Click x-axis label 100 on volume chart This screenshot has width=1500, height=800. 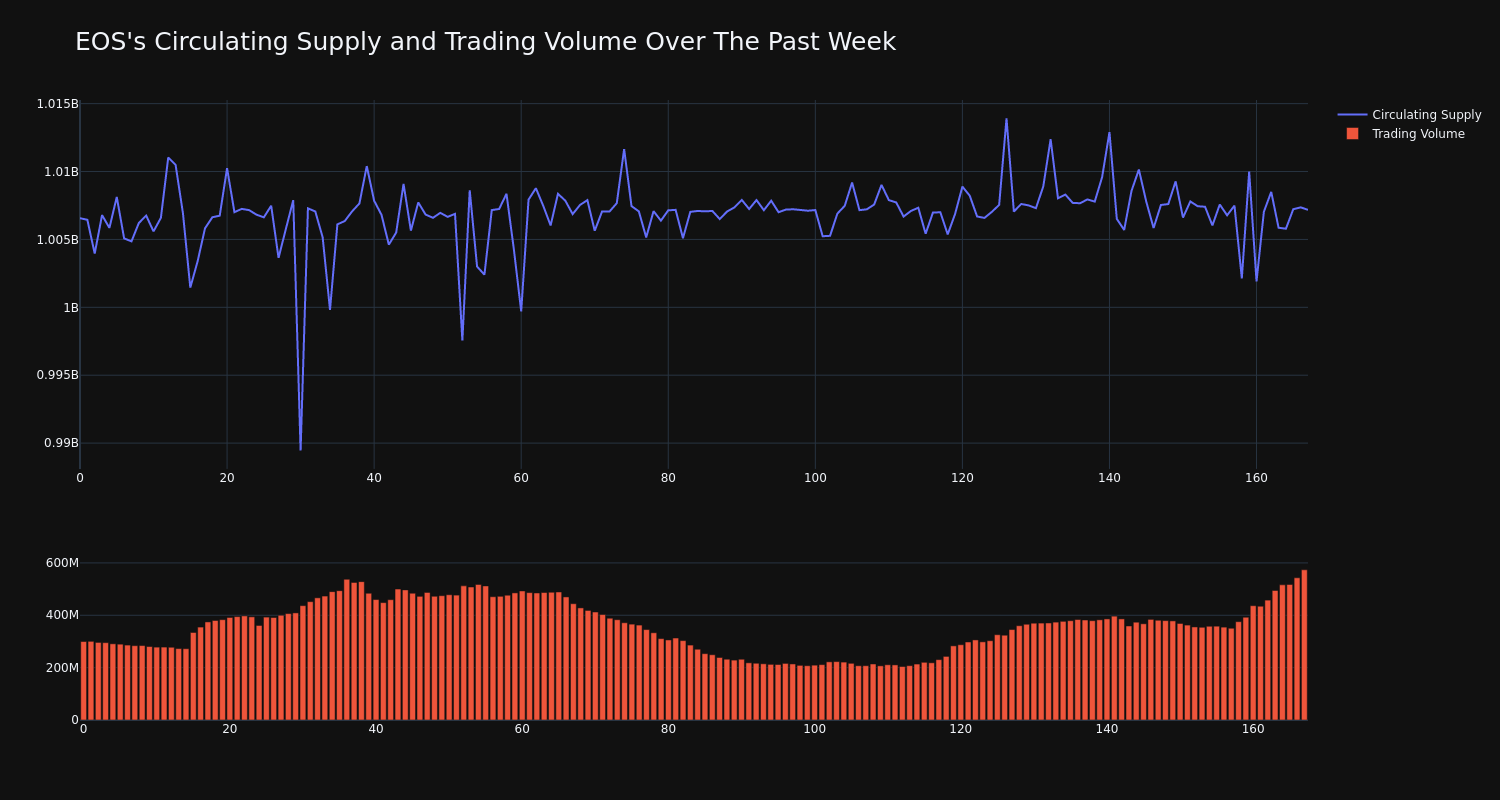(815, 729)
